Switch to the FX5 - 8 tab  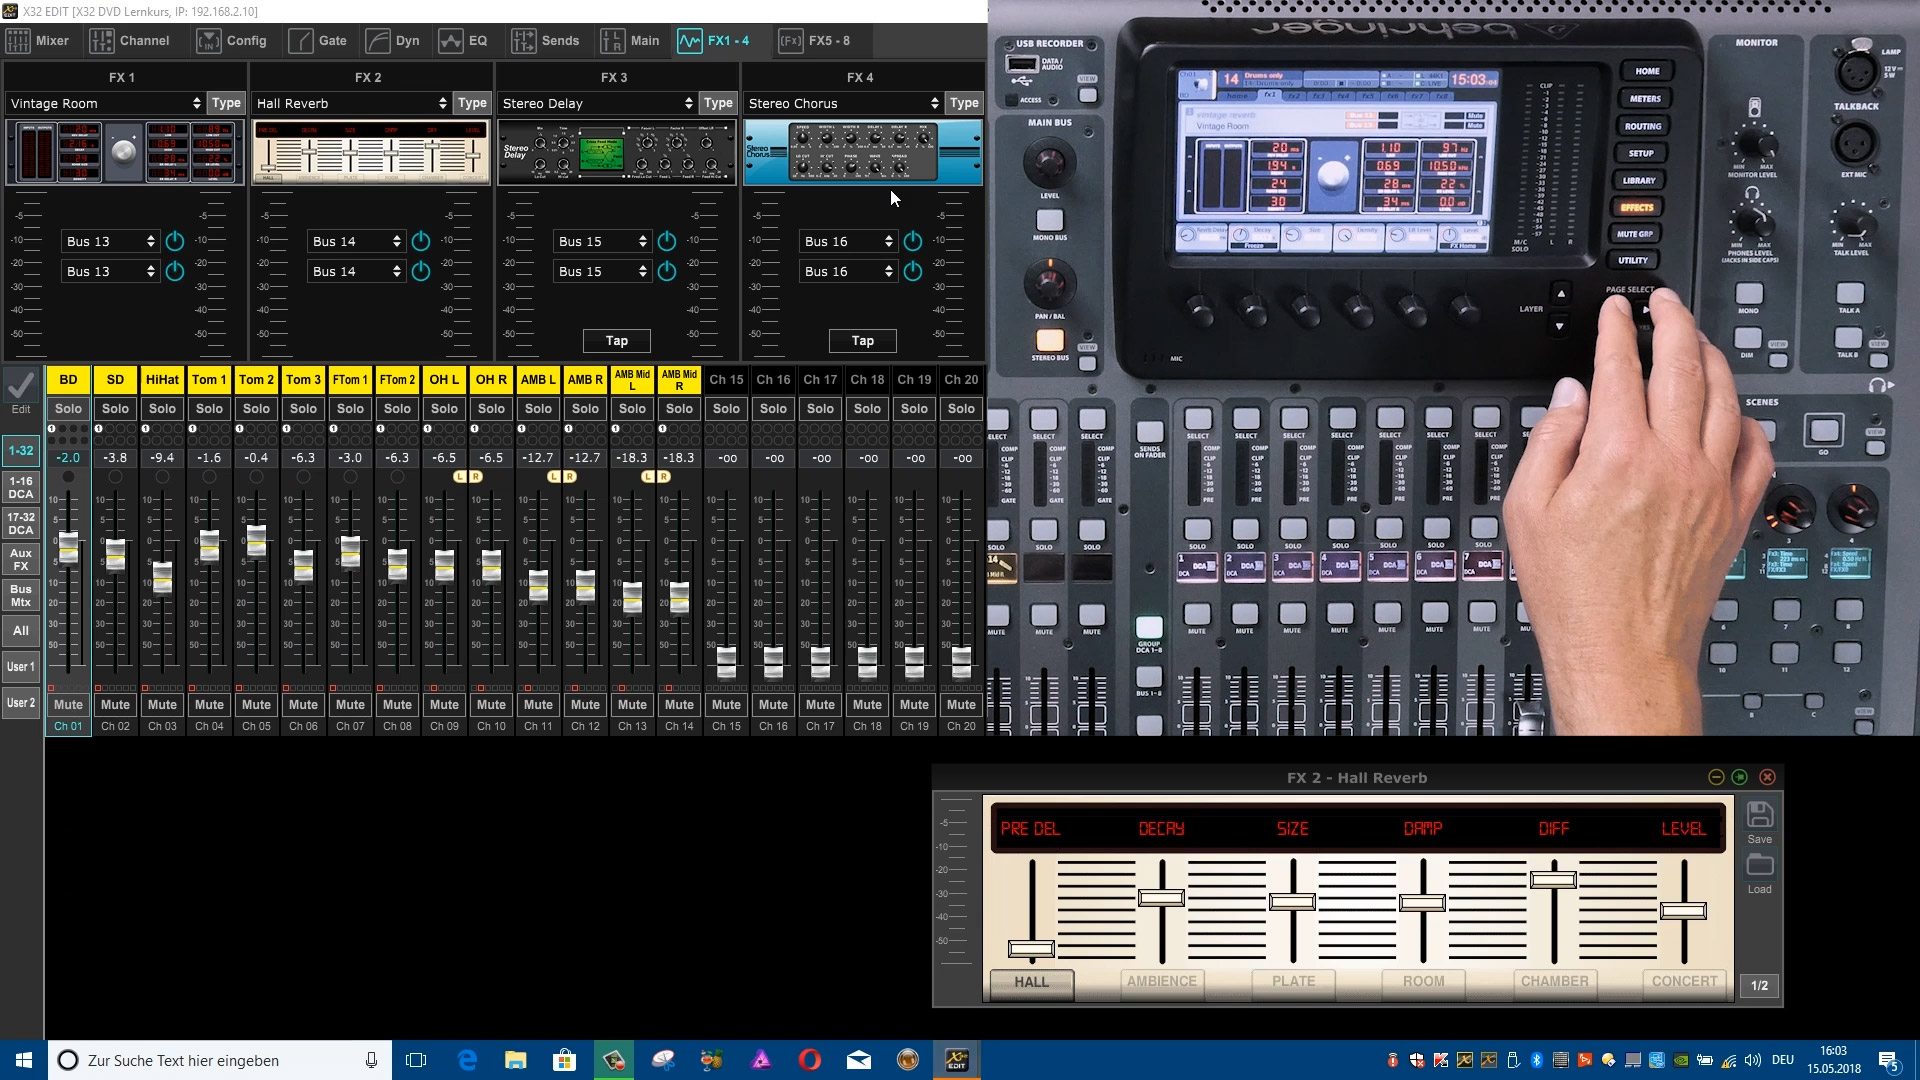point(814,41)
